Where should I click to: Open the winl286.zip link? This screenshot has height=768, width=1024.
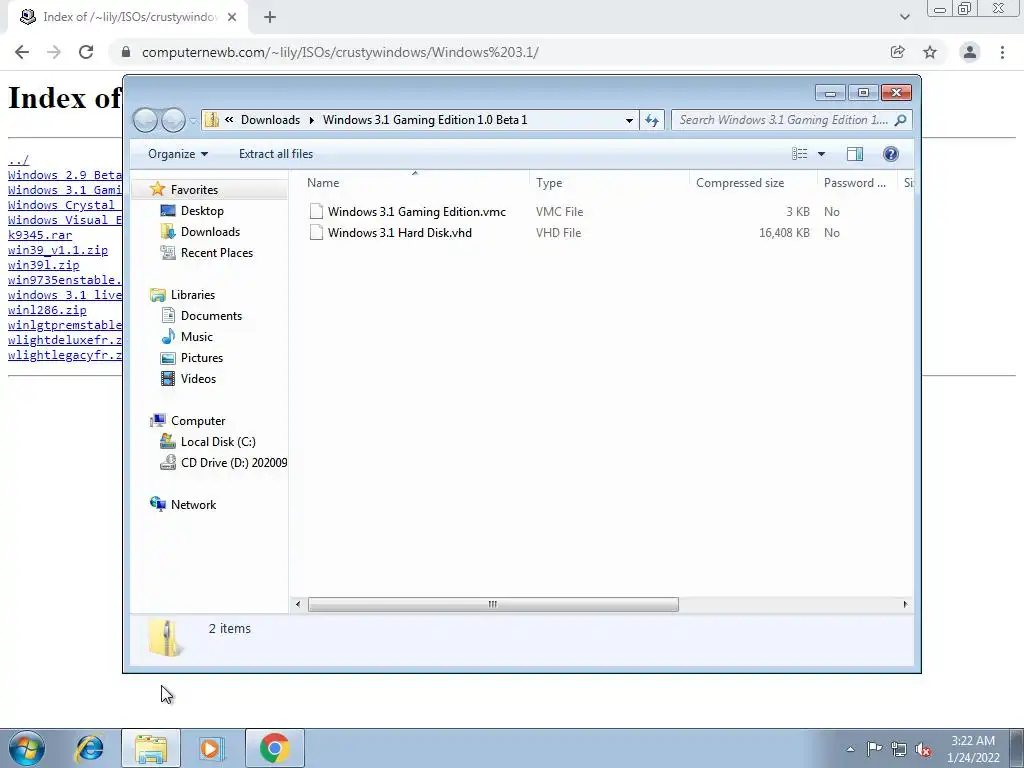47,310
